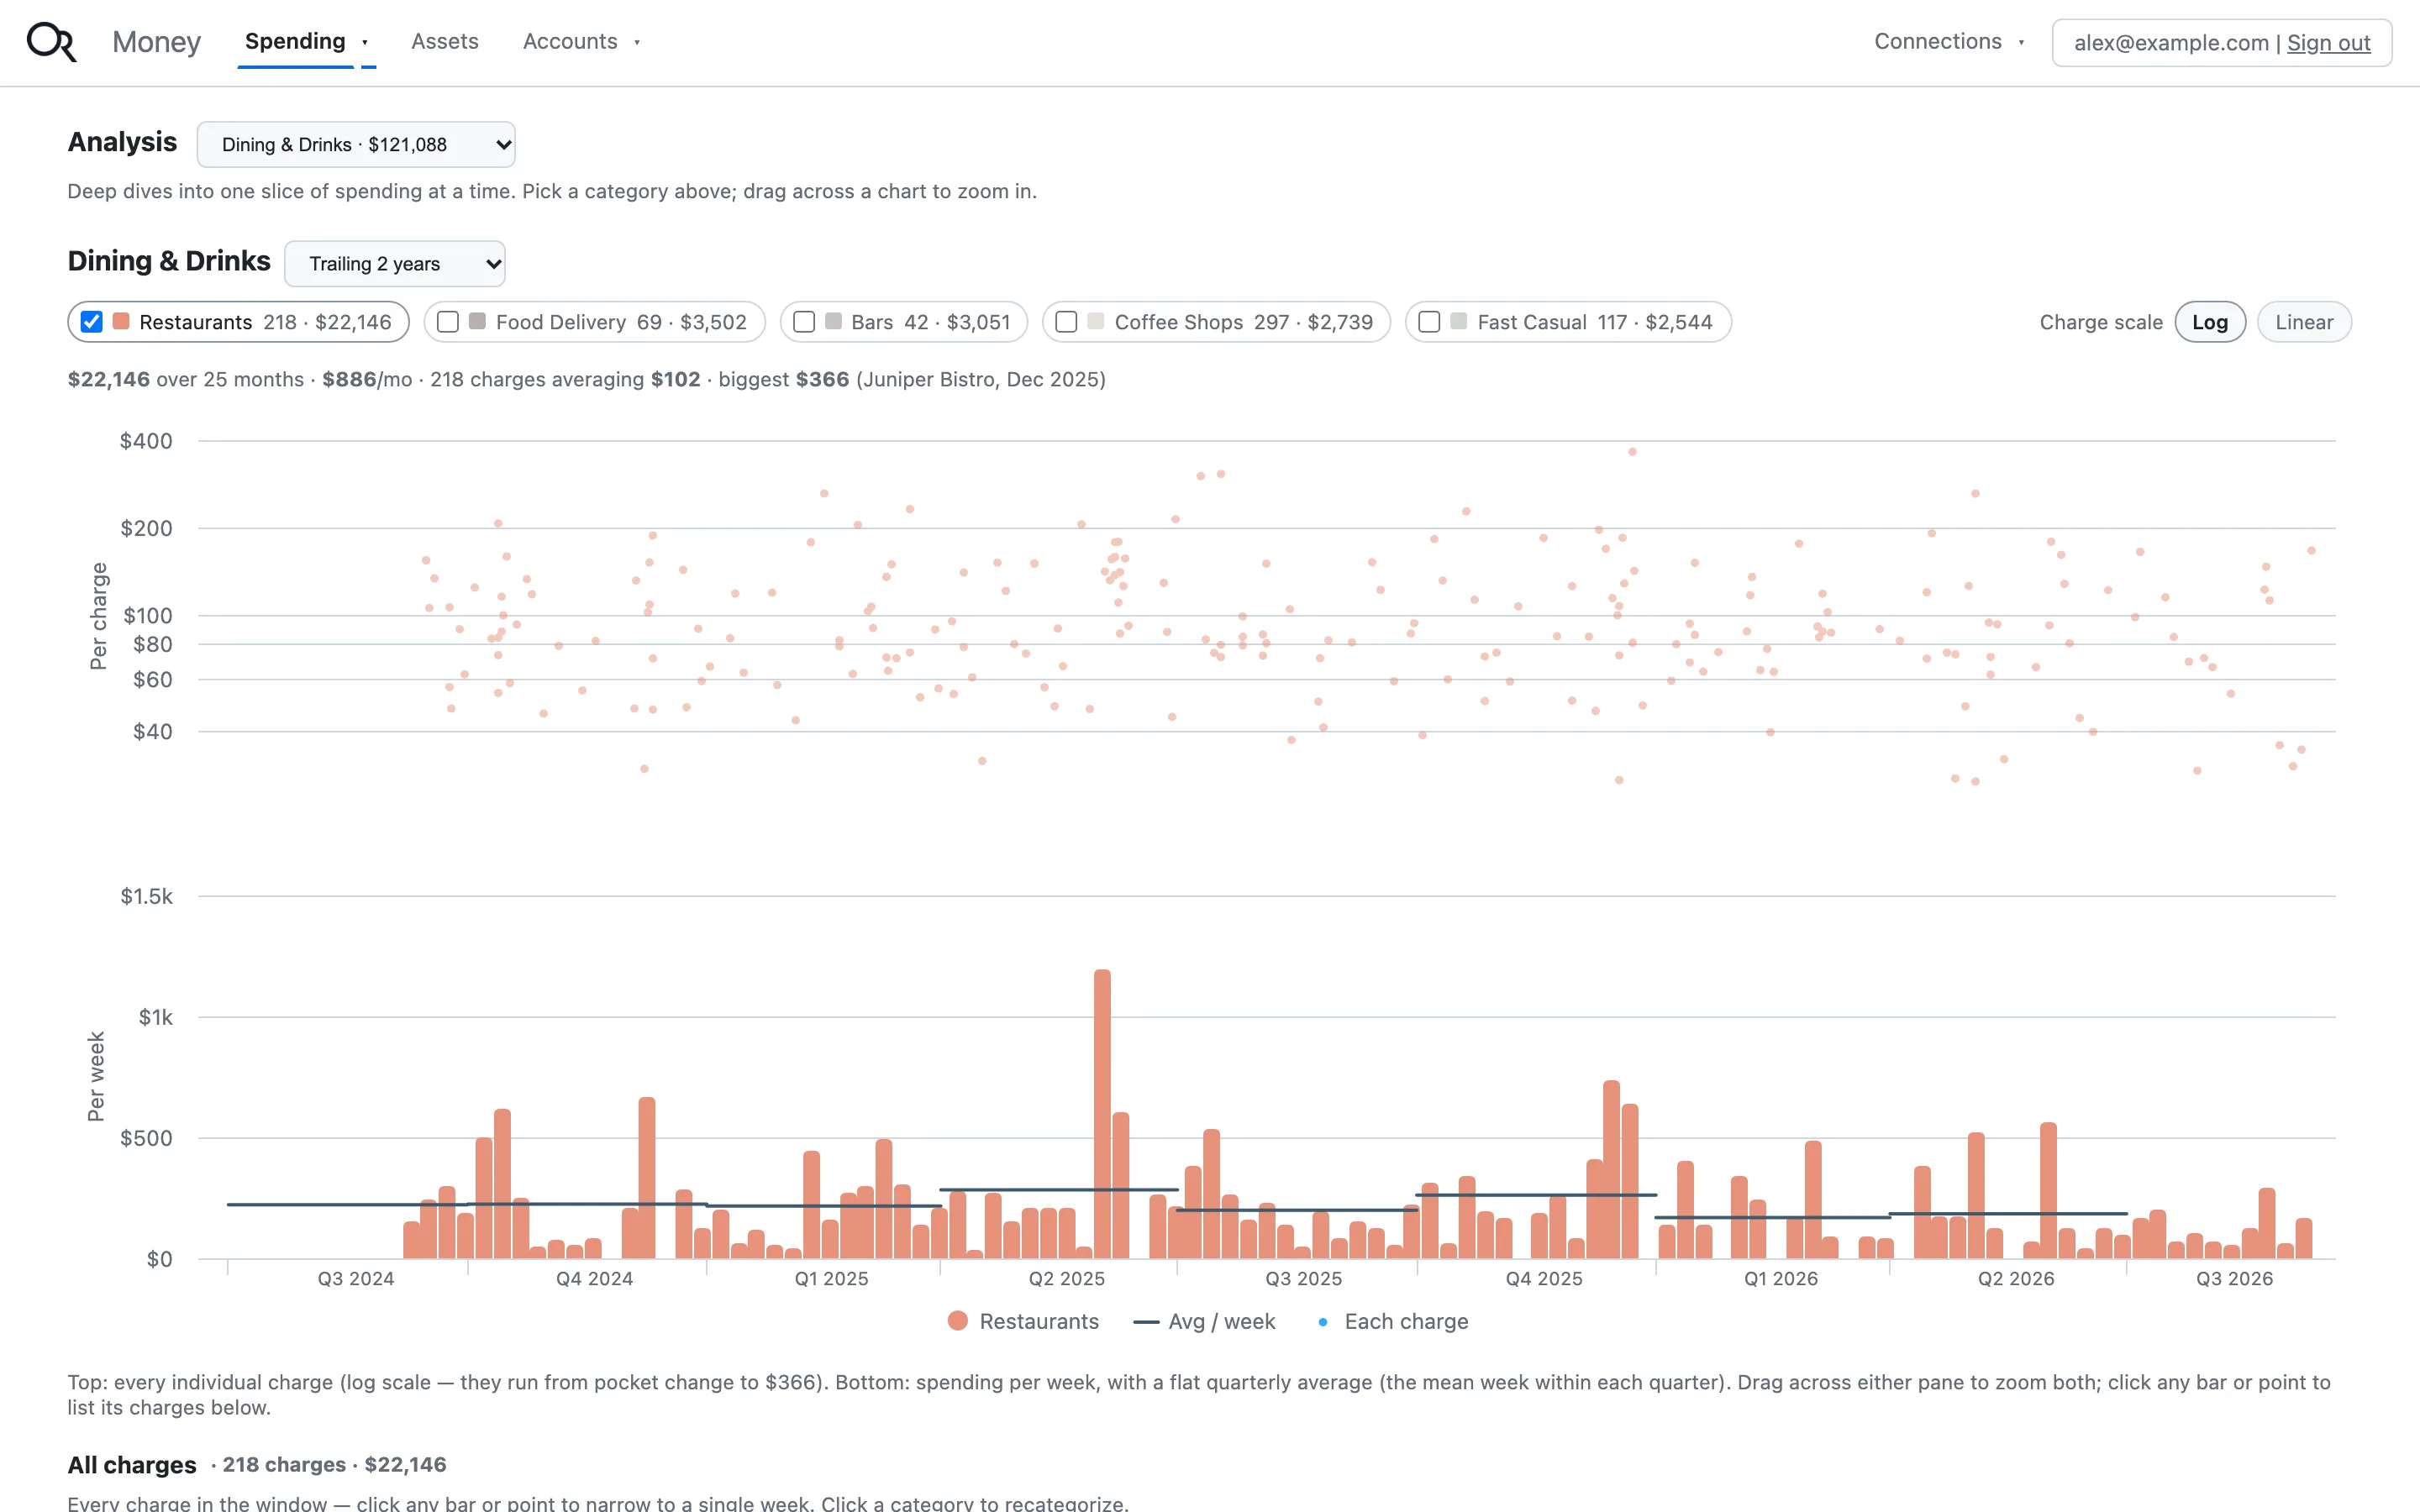The height and width of the screenshot is (1512, 2420).
Task: Click the Food Delivery gray color swatch
Action: (478, 321)
